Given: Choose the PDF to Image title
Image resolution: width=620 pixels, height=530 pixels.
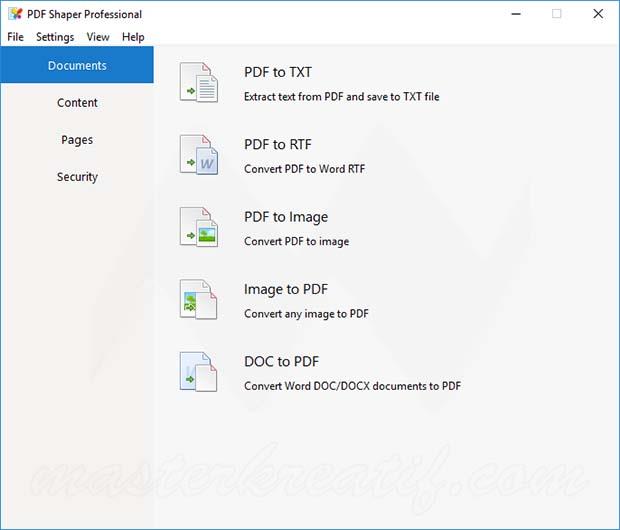Looking at the screenshot, I should point(286,217).
